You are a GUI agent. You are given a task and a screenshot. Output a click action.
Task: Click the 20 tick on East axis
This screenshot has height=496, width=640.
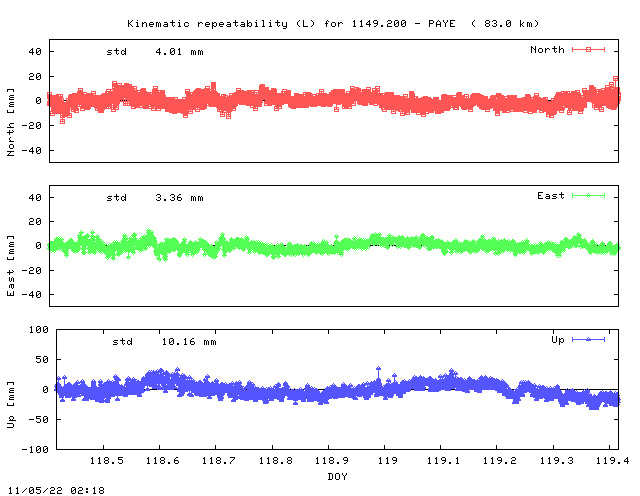pos(35,222)
